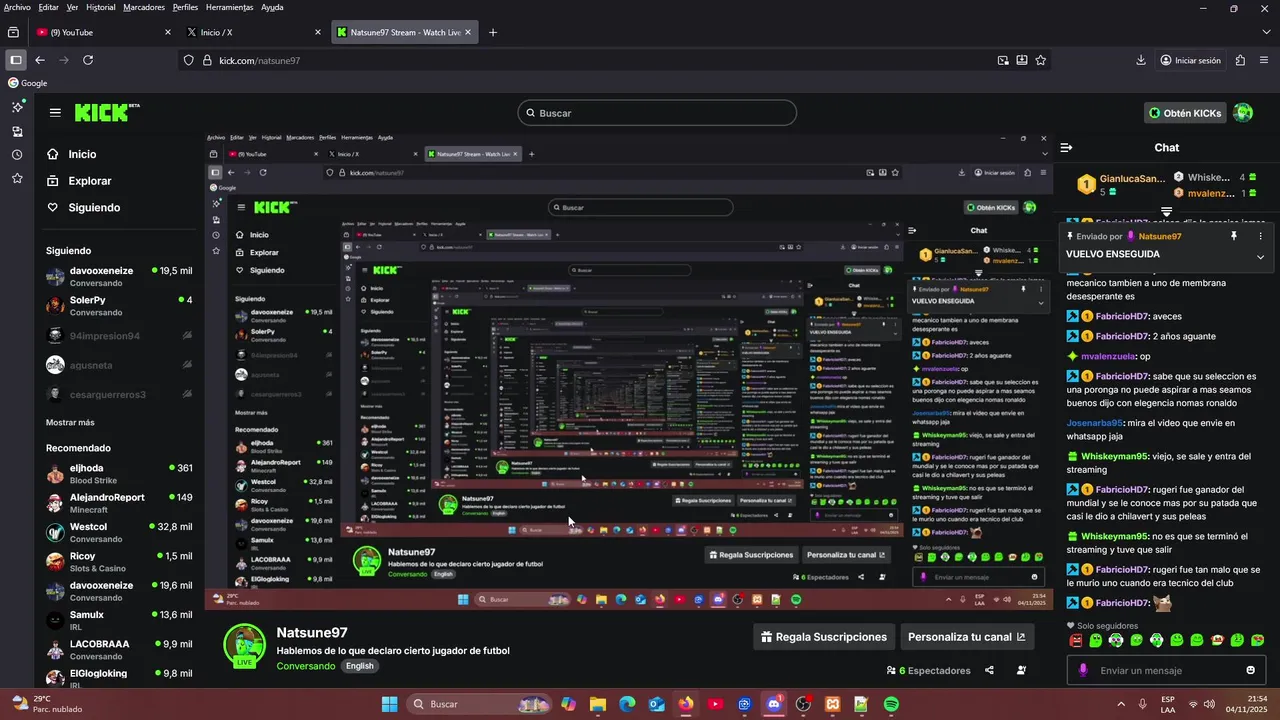
Task: Open recommended channel LACOBRAAA
Action: click(x=119, y=650)
